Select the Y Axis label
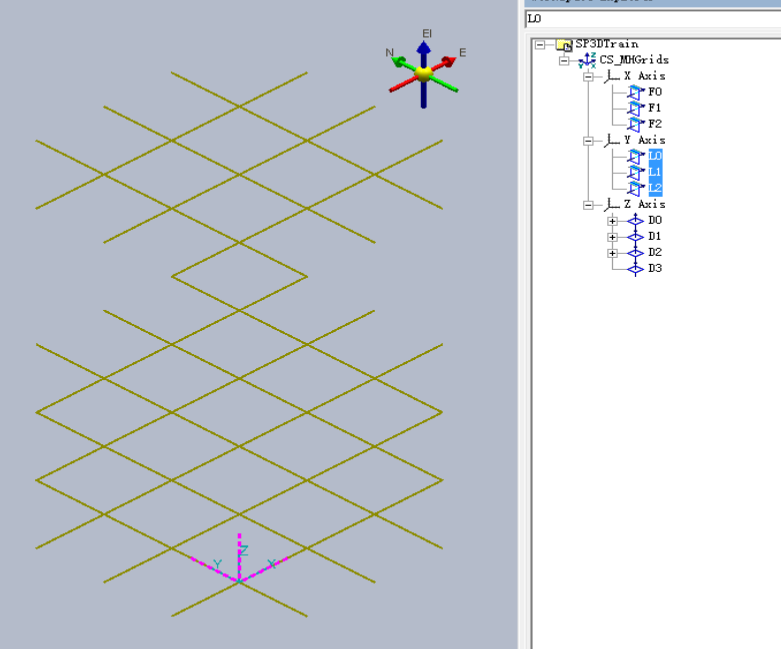This screenshot has width=781, height=649. 645,140
